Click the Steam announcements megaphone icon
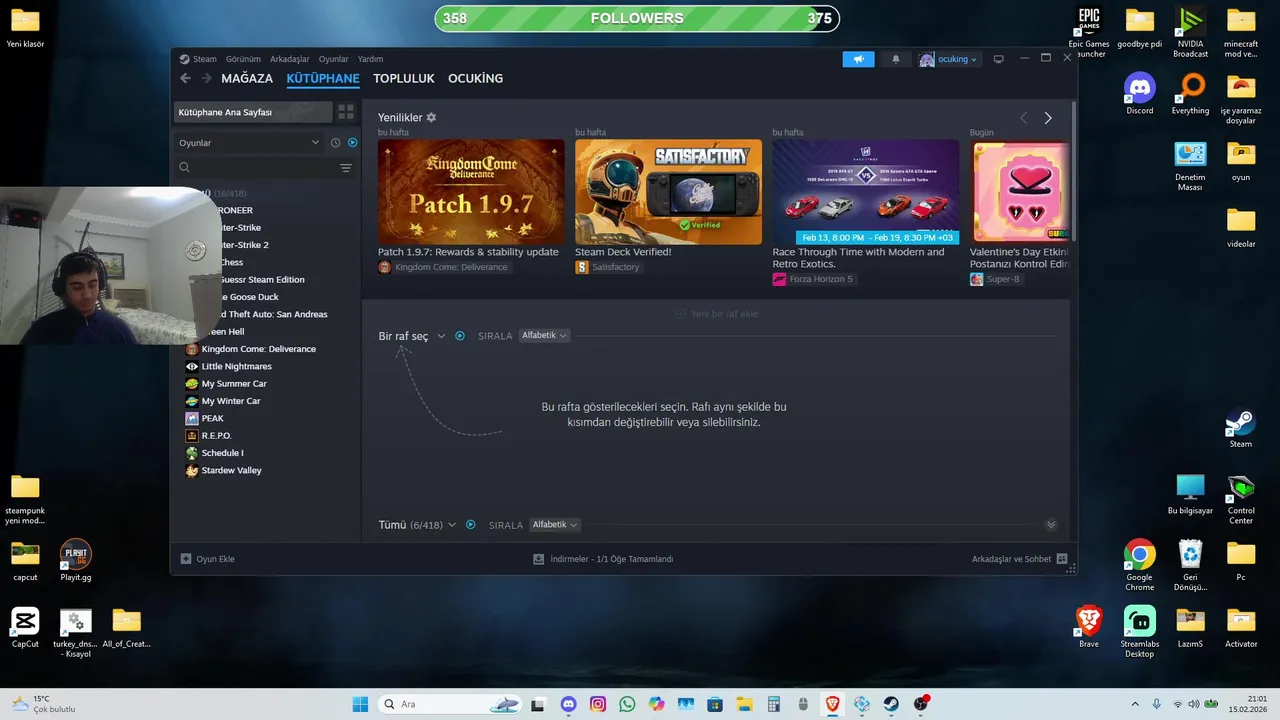The height and width of the screenshot is (720, 1280). (858, 59)
